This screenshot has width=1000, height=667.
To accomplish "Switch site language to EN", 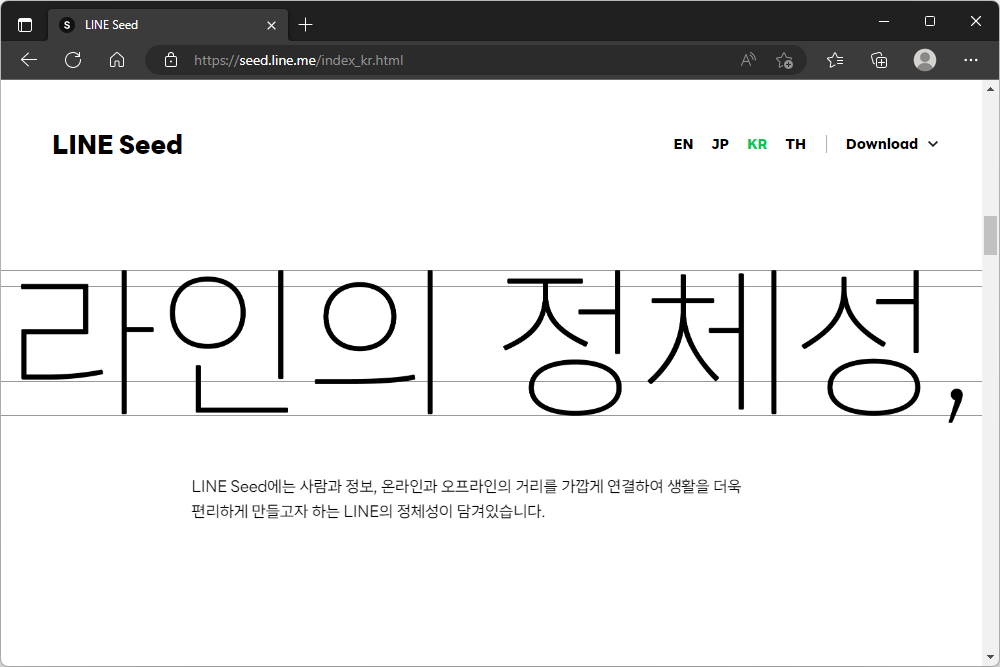I will click(x=683, y=144).
